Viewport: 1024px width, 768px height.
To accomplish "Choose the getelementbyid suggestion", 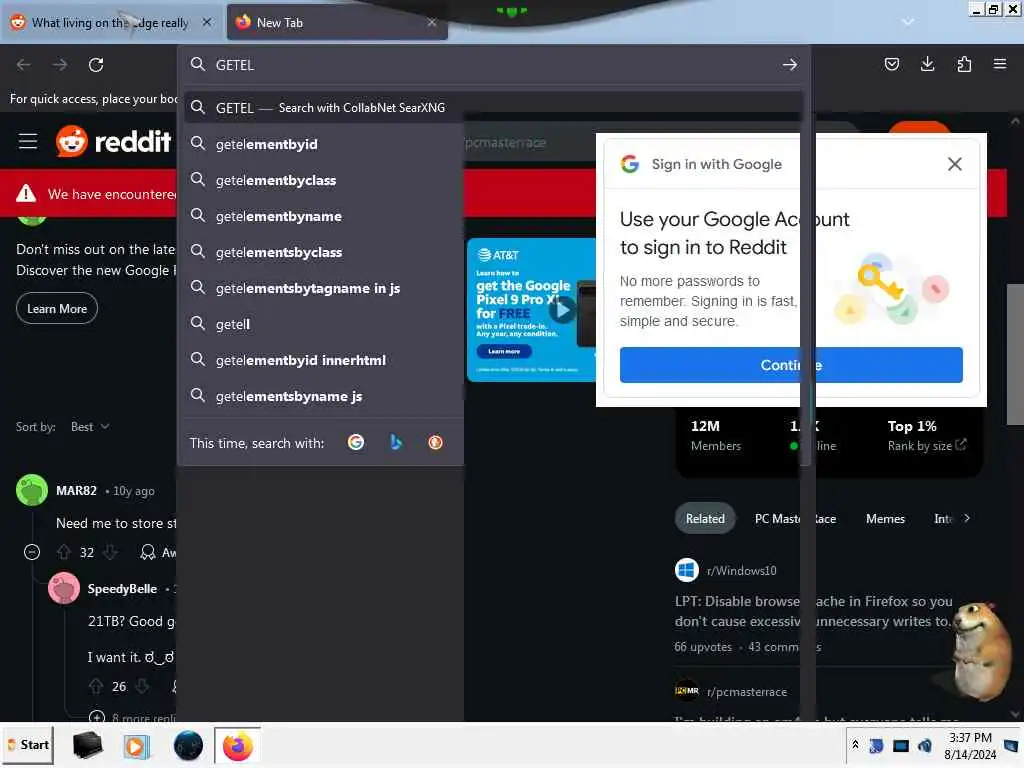I will click(x=324, y=144).
